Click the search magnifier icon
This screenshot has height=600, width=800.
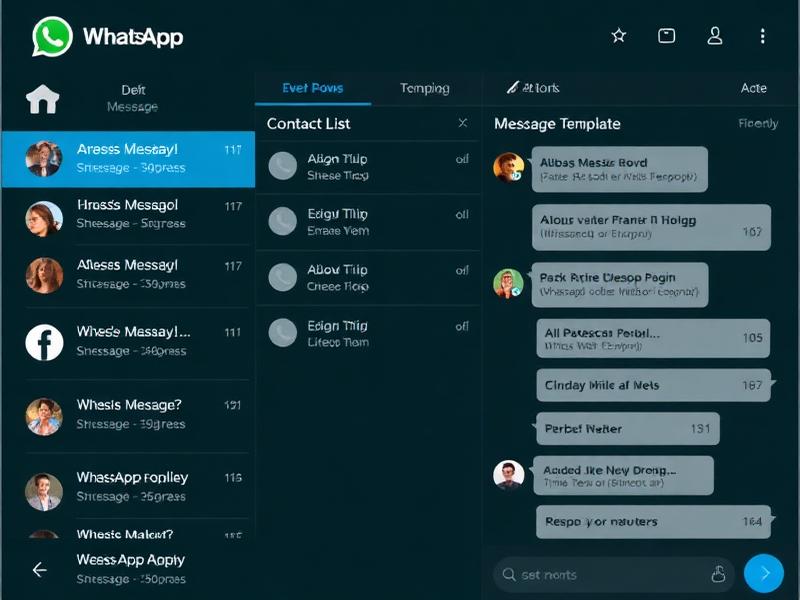(x=509, y=574)
